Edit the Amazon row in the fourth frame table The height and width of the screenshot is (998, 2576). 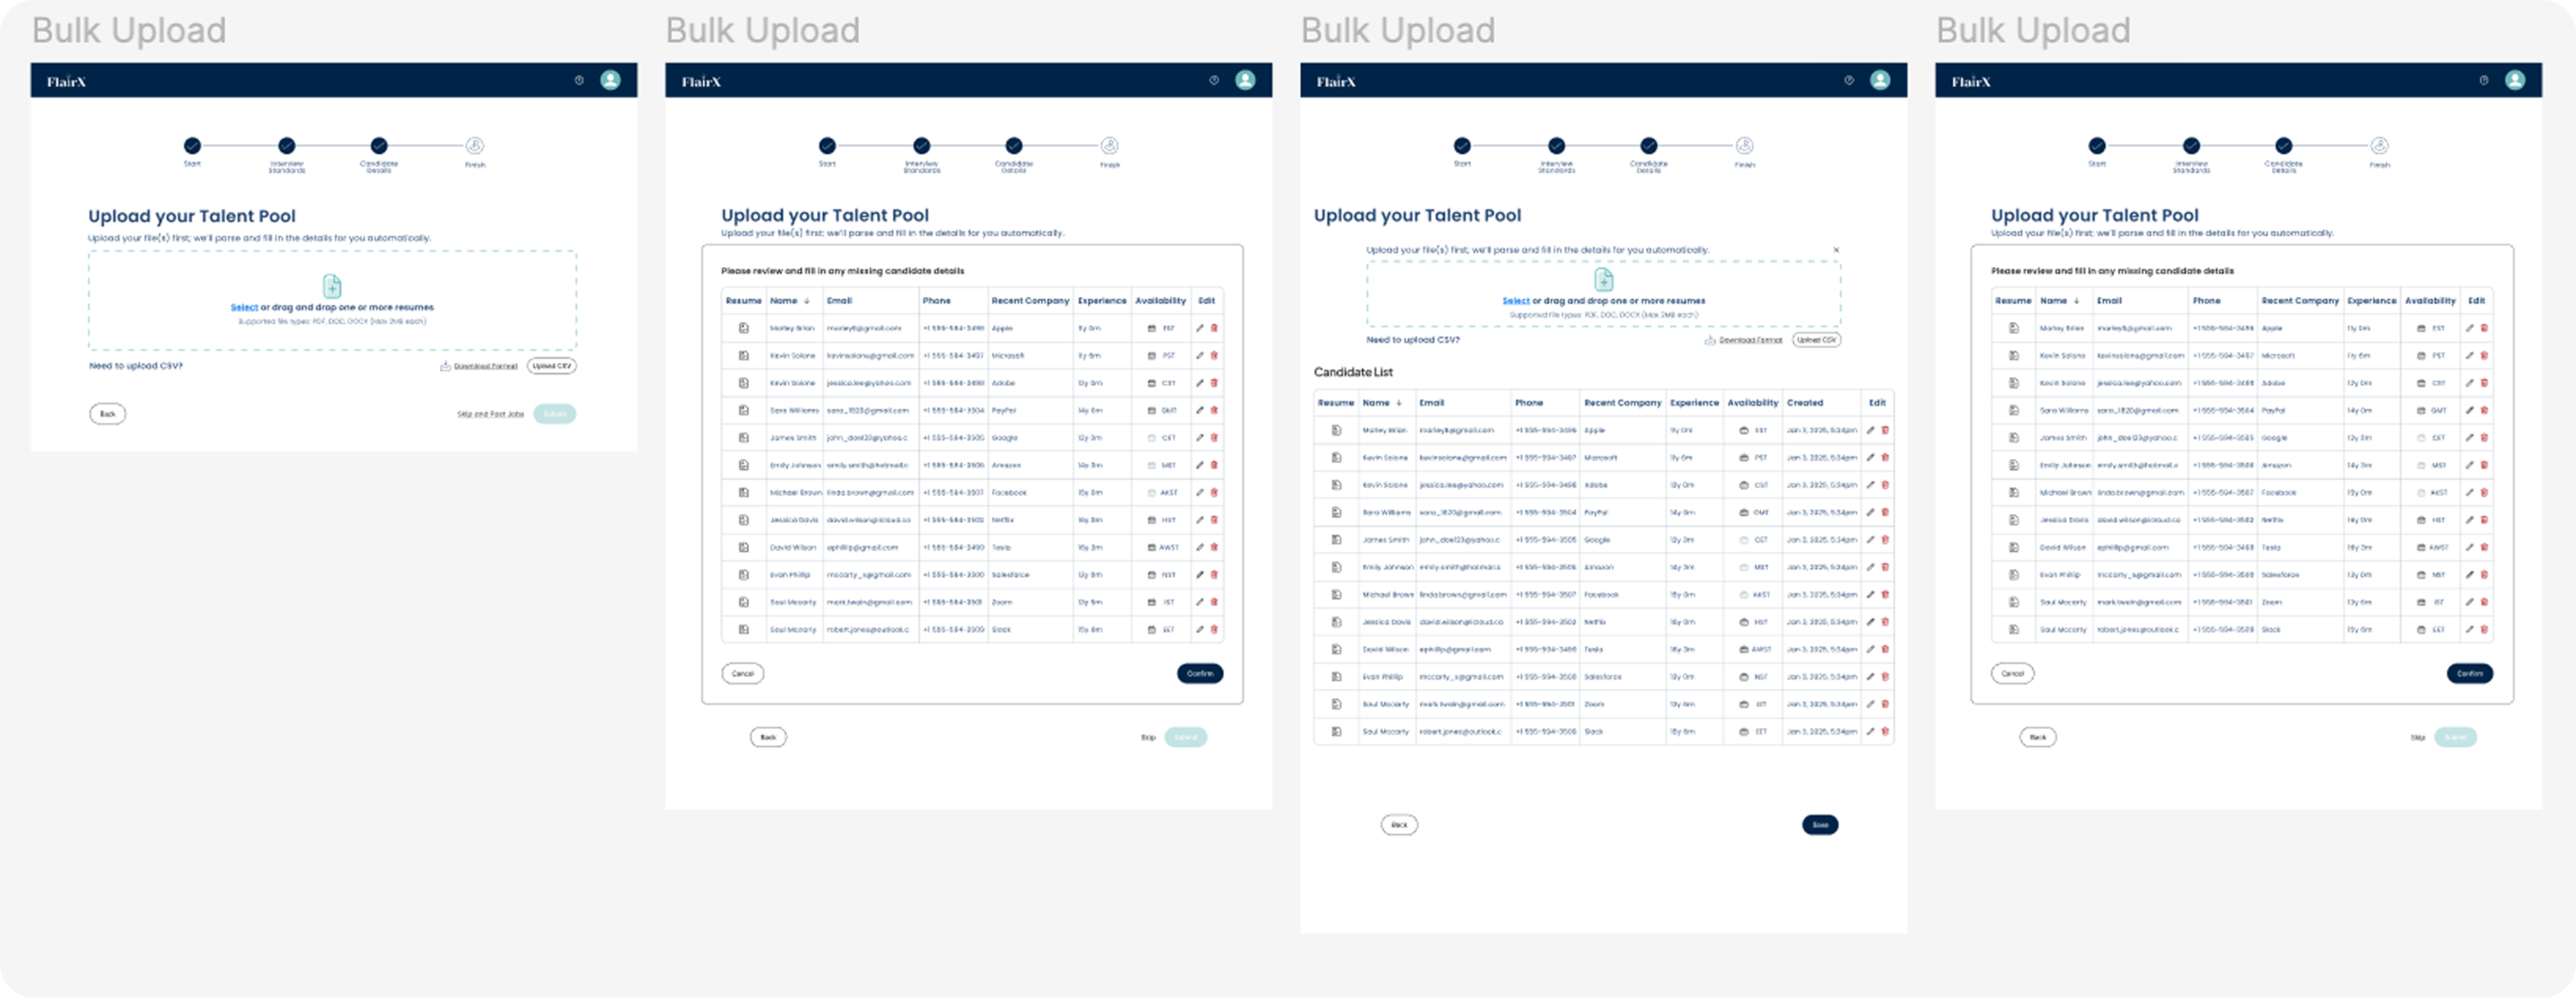point(2469,465)
